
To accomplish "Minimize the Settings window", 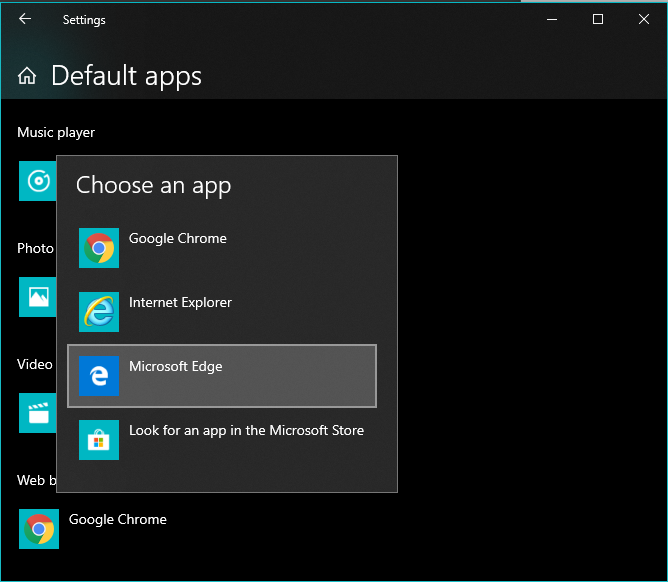I will [552, 19].
